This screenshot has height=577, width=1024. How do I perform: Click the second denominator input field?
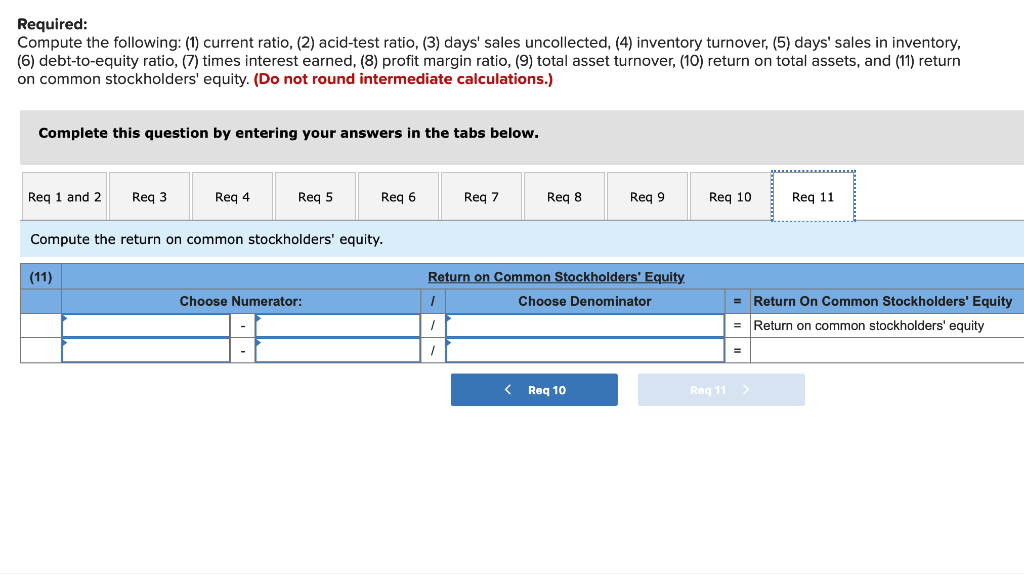click(x=585, y=350)
